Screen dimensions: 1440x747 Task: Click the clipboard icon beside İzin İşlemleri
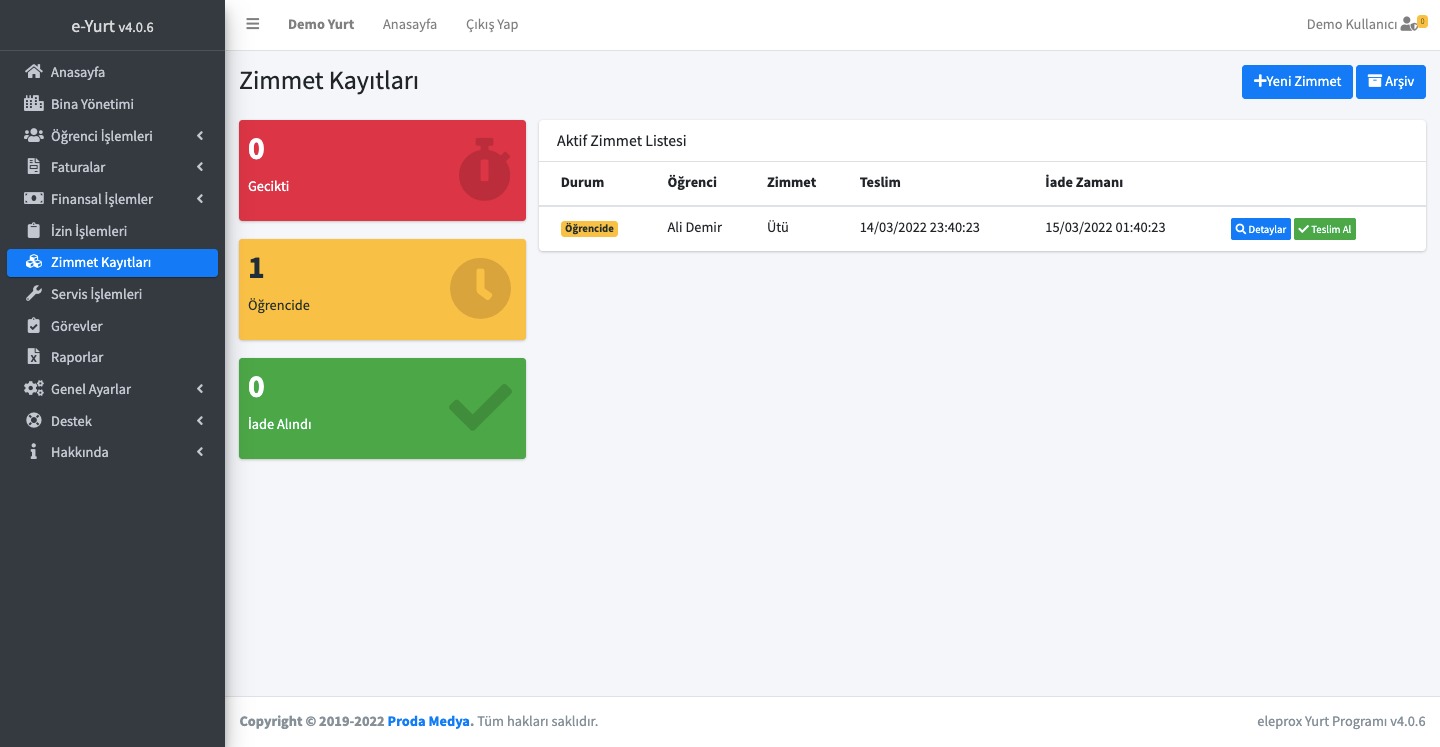pos(34,231)
